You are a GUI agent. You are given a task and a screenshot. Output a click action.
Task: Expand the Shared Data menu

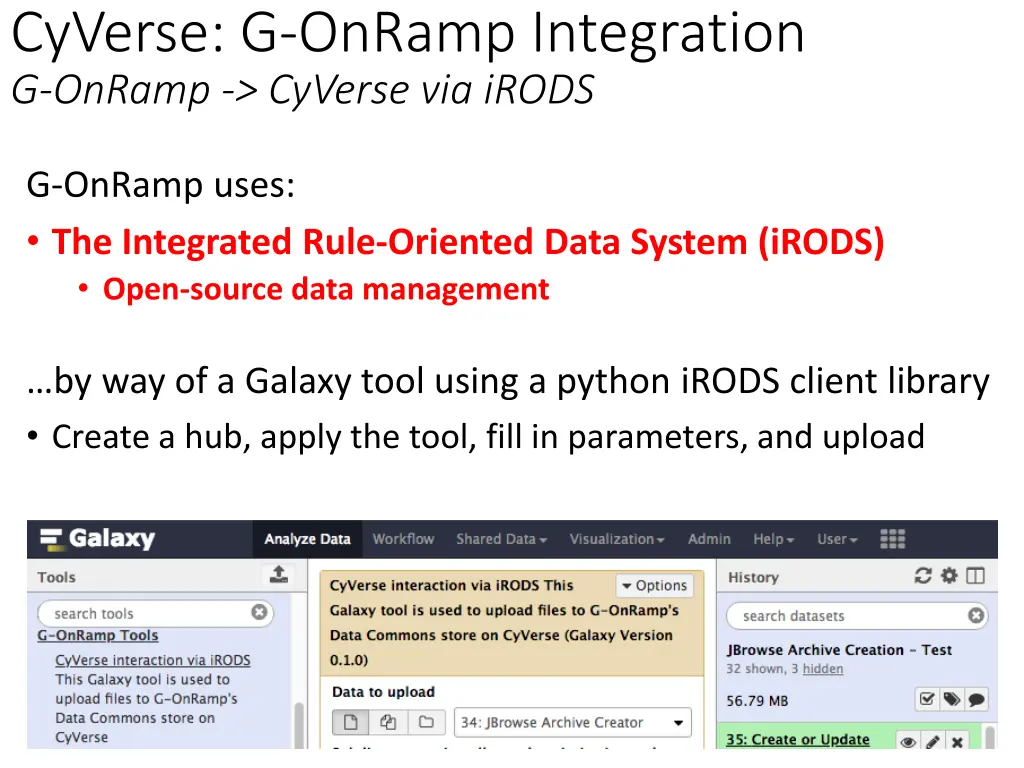click(x=502, y=539)
